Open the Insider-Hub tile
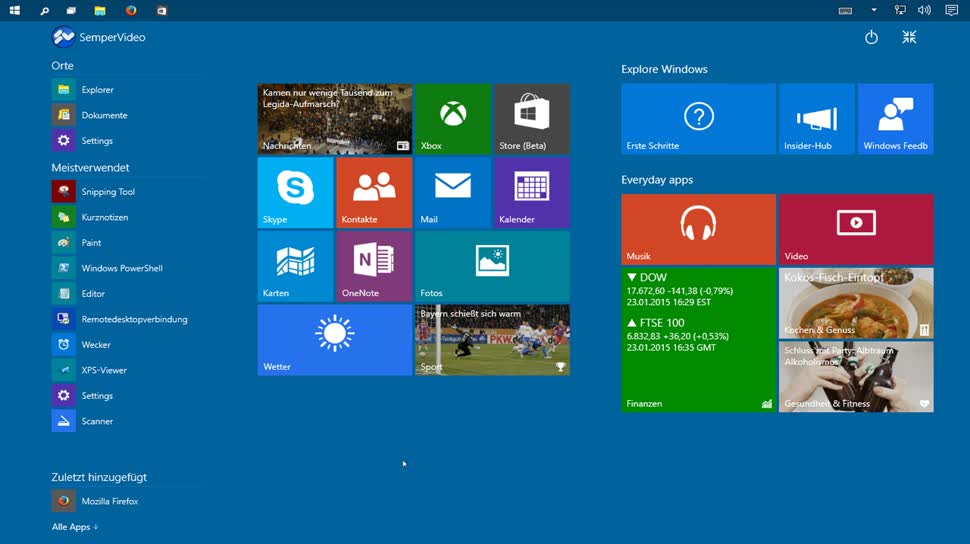The height and width of the screenshot is (544, 970). click(x=817, y=119)
